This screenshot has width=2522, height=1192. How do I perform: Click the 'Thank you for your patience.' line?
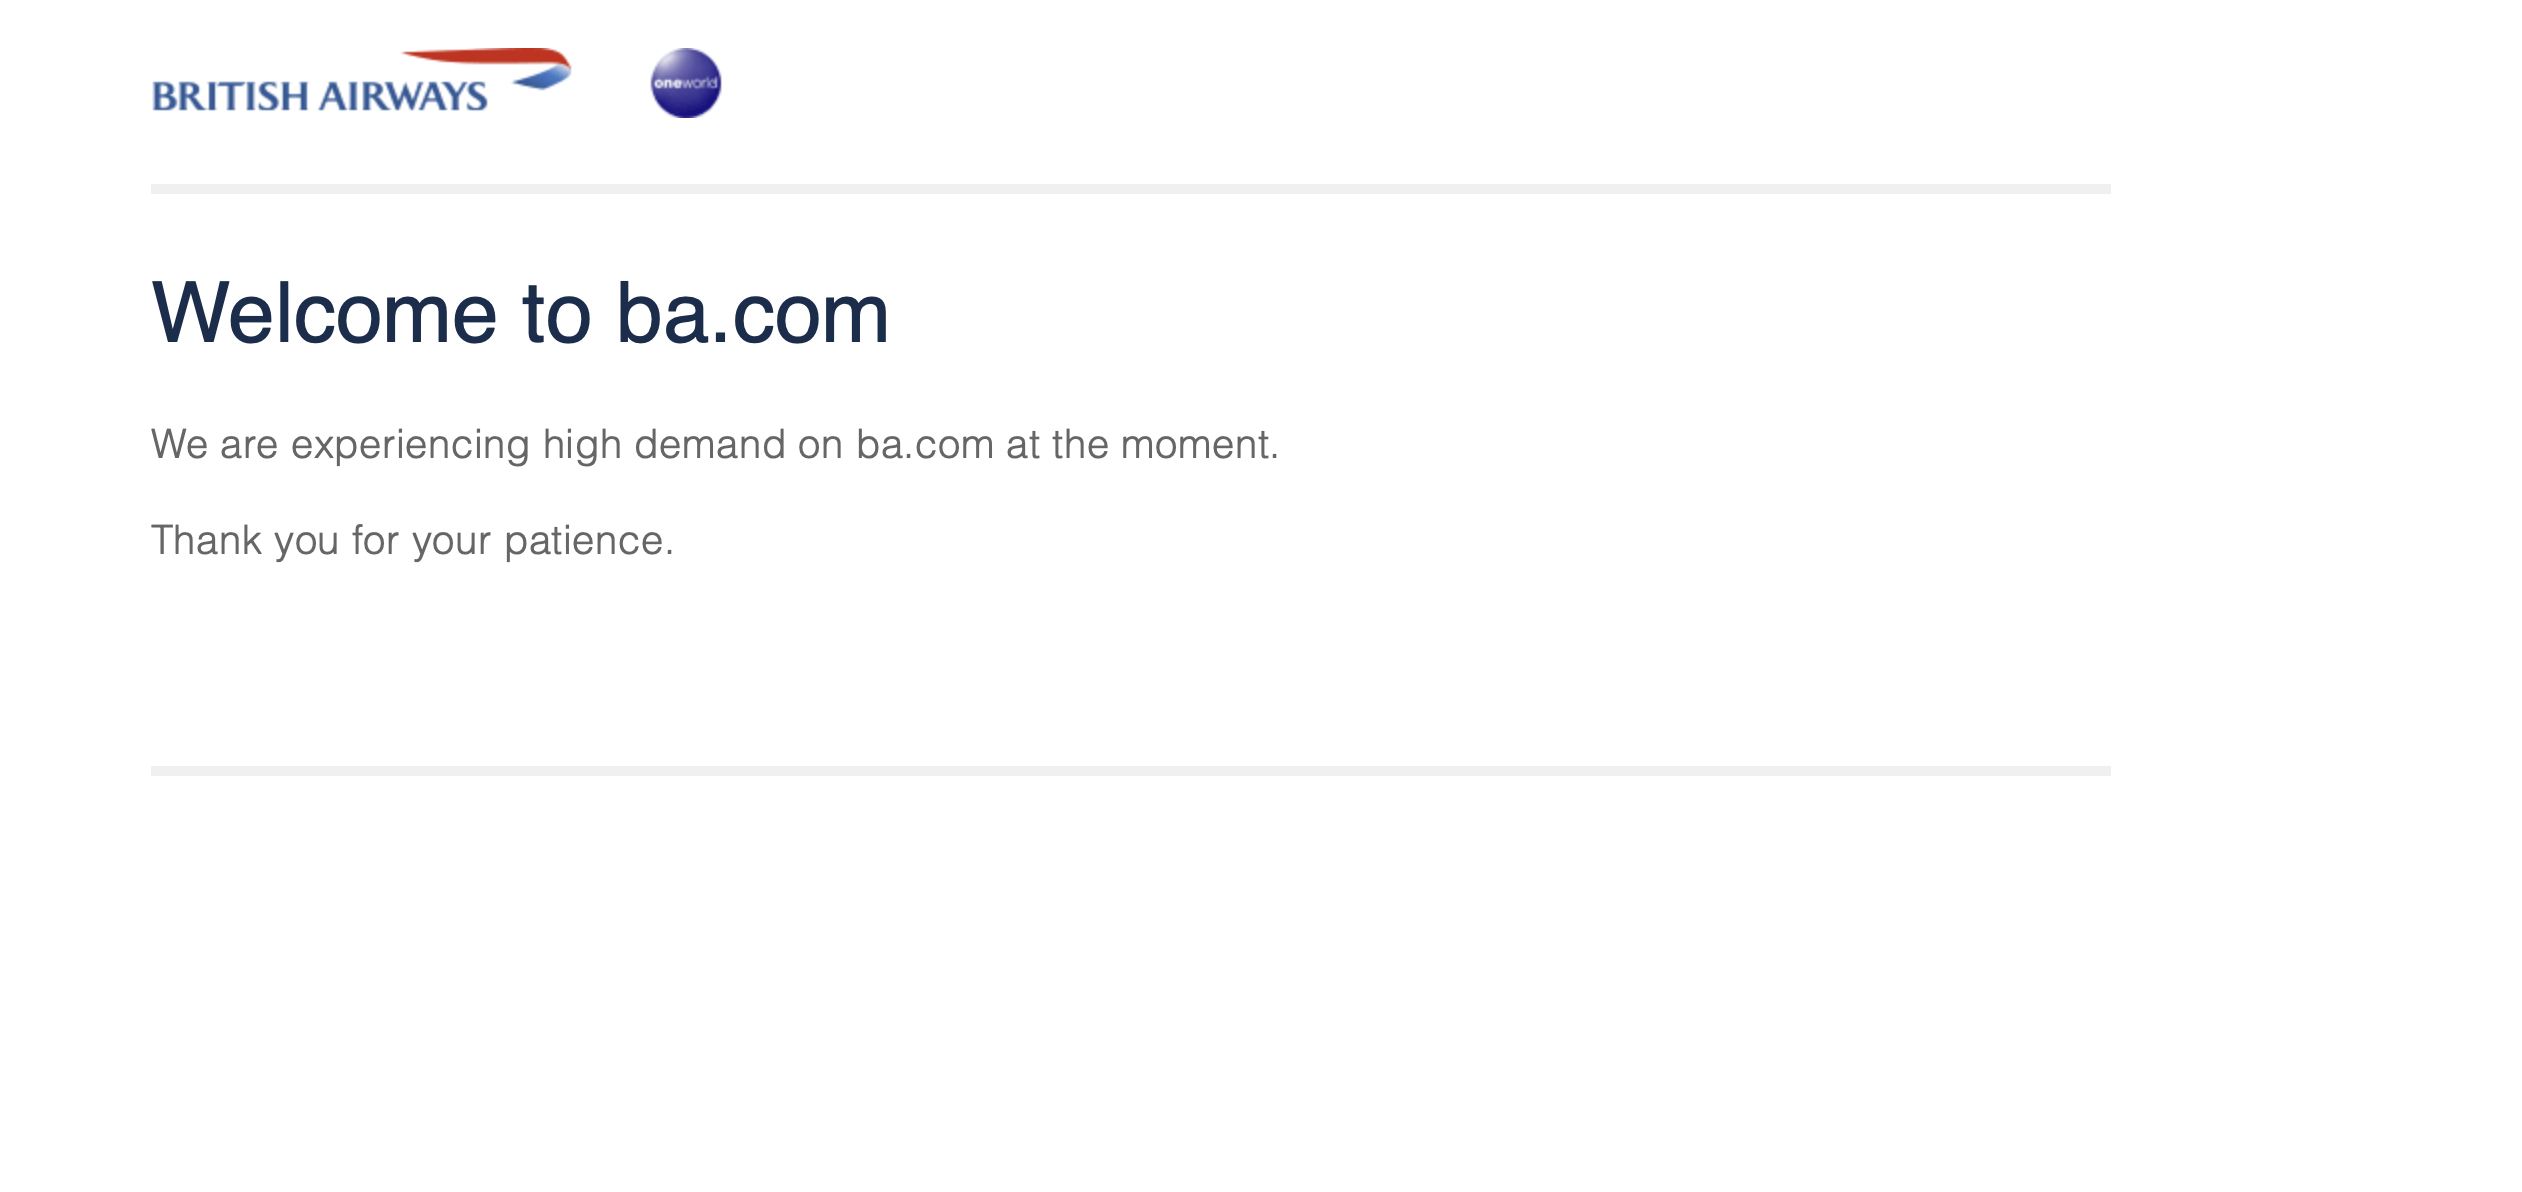(x=413, y=541)
